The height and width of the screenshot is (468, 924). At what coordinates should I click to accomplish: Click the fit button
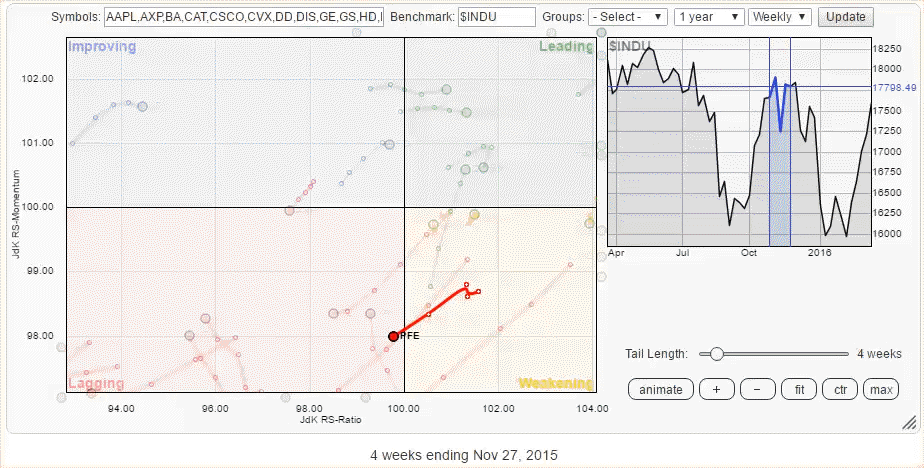click(x=798, y=389)
